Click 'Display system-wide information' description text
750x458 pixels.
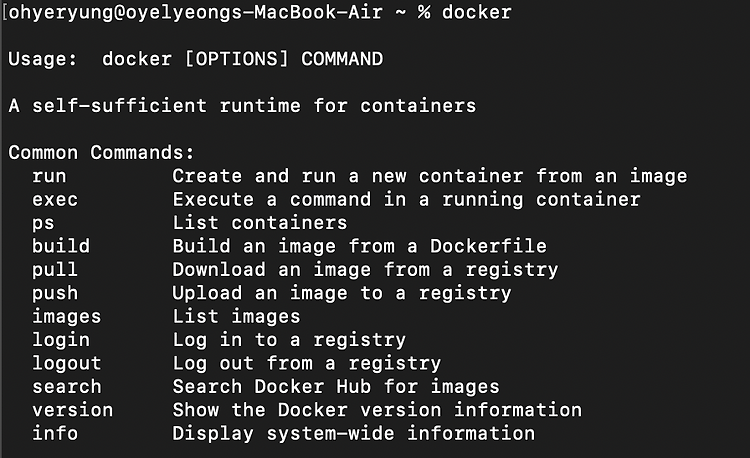click(x=353, y=434)
